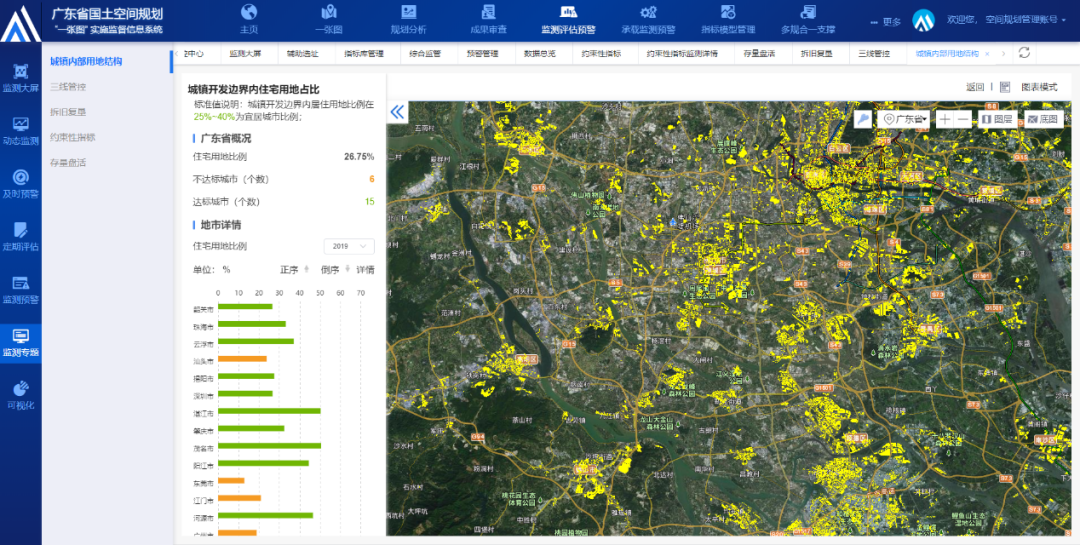Click the 住宅用地比例 value 26.75%
The height and width of the screenshot is (545, 1080).
359,156
